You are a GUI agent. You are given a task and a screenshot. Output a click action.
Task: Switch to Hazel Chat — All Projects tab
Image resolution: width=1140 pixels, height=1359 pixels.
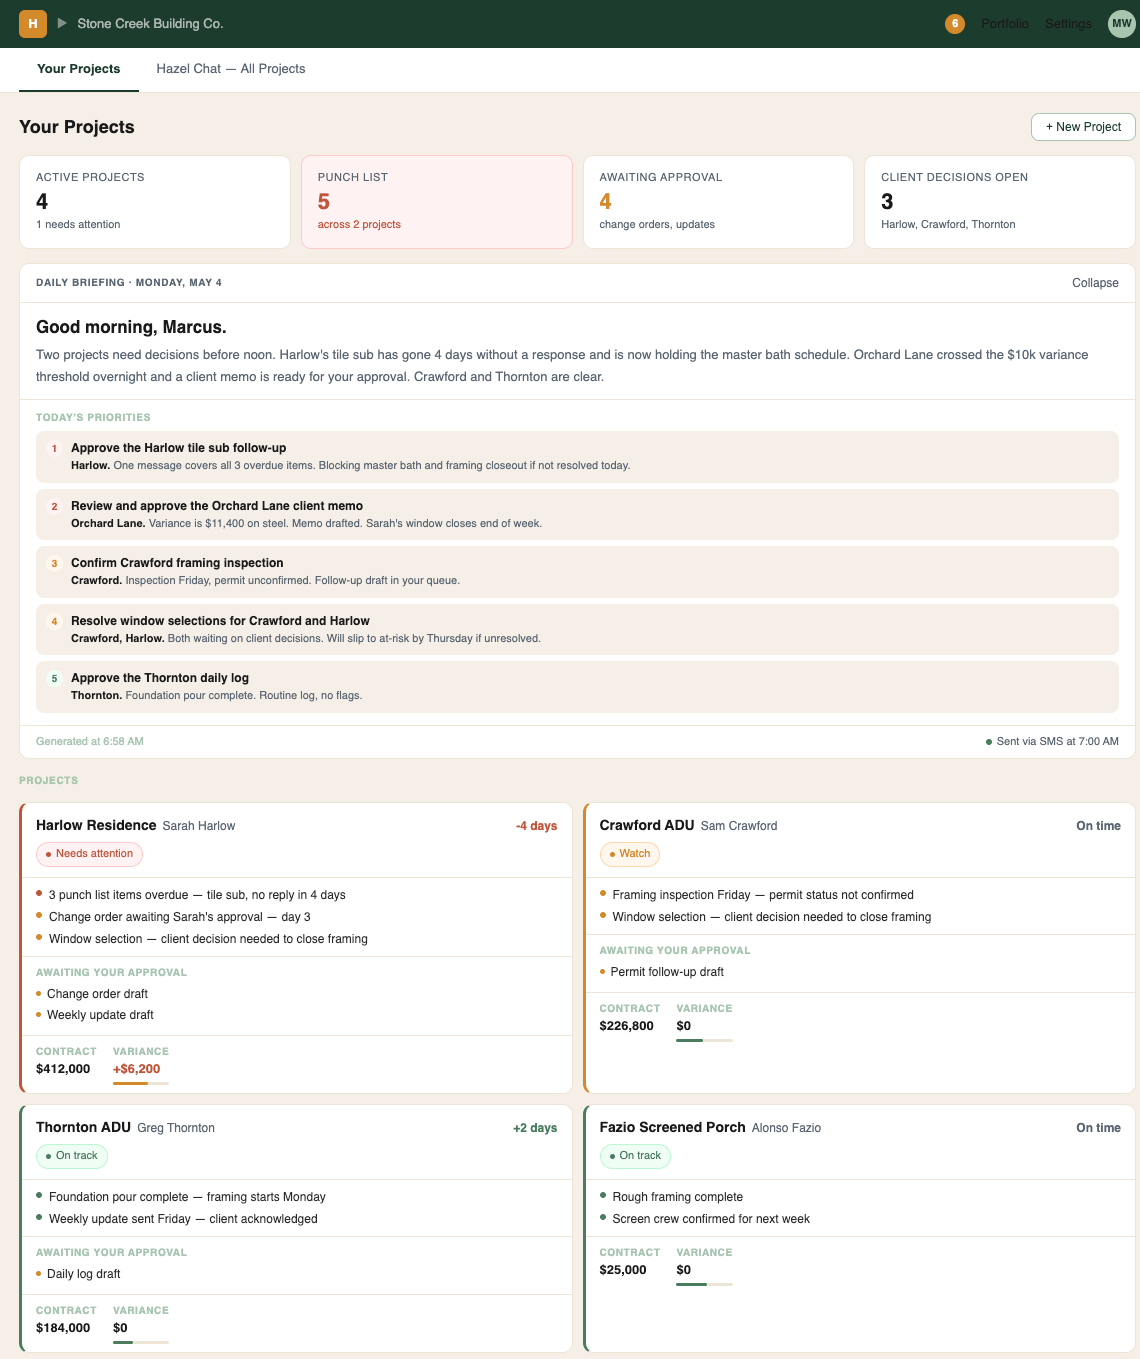pyautogui.click(x=231, y=69)
